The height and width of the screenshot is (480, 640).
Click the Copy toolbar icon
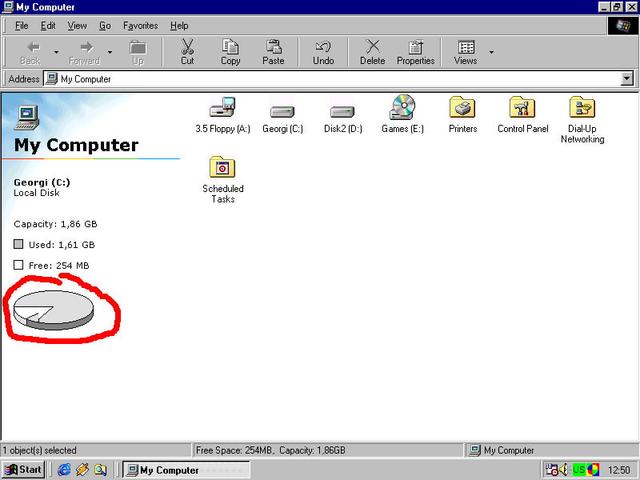coord(230,47)
